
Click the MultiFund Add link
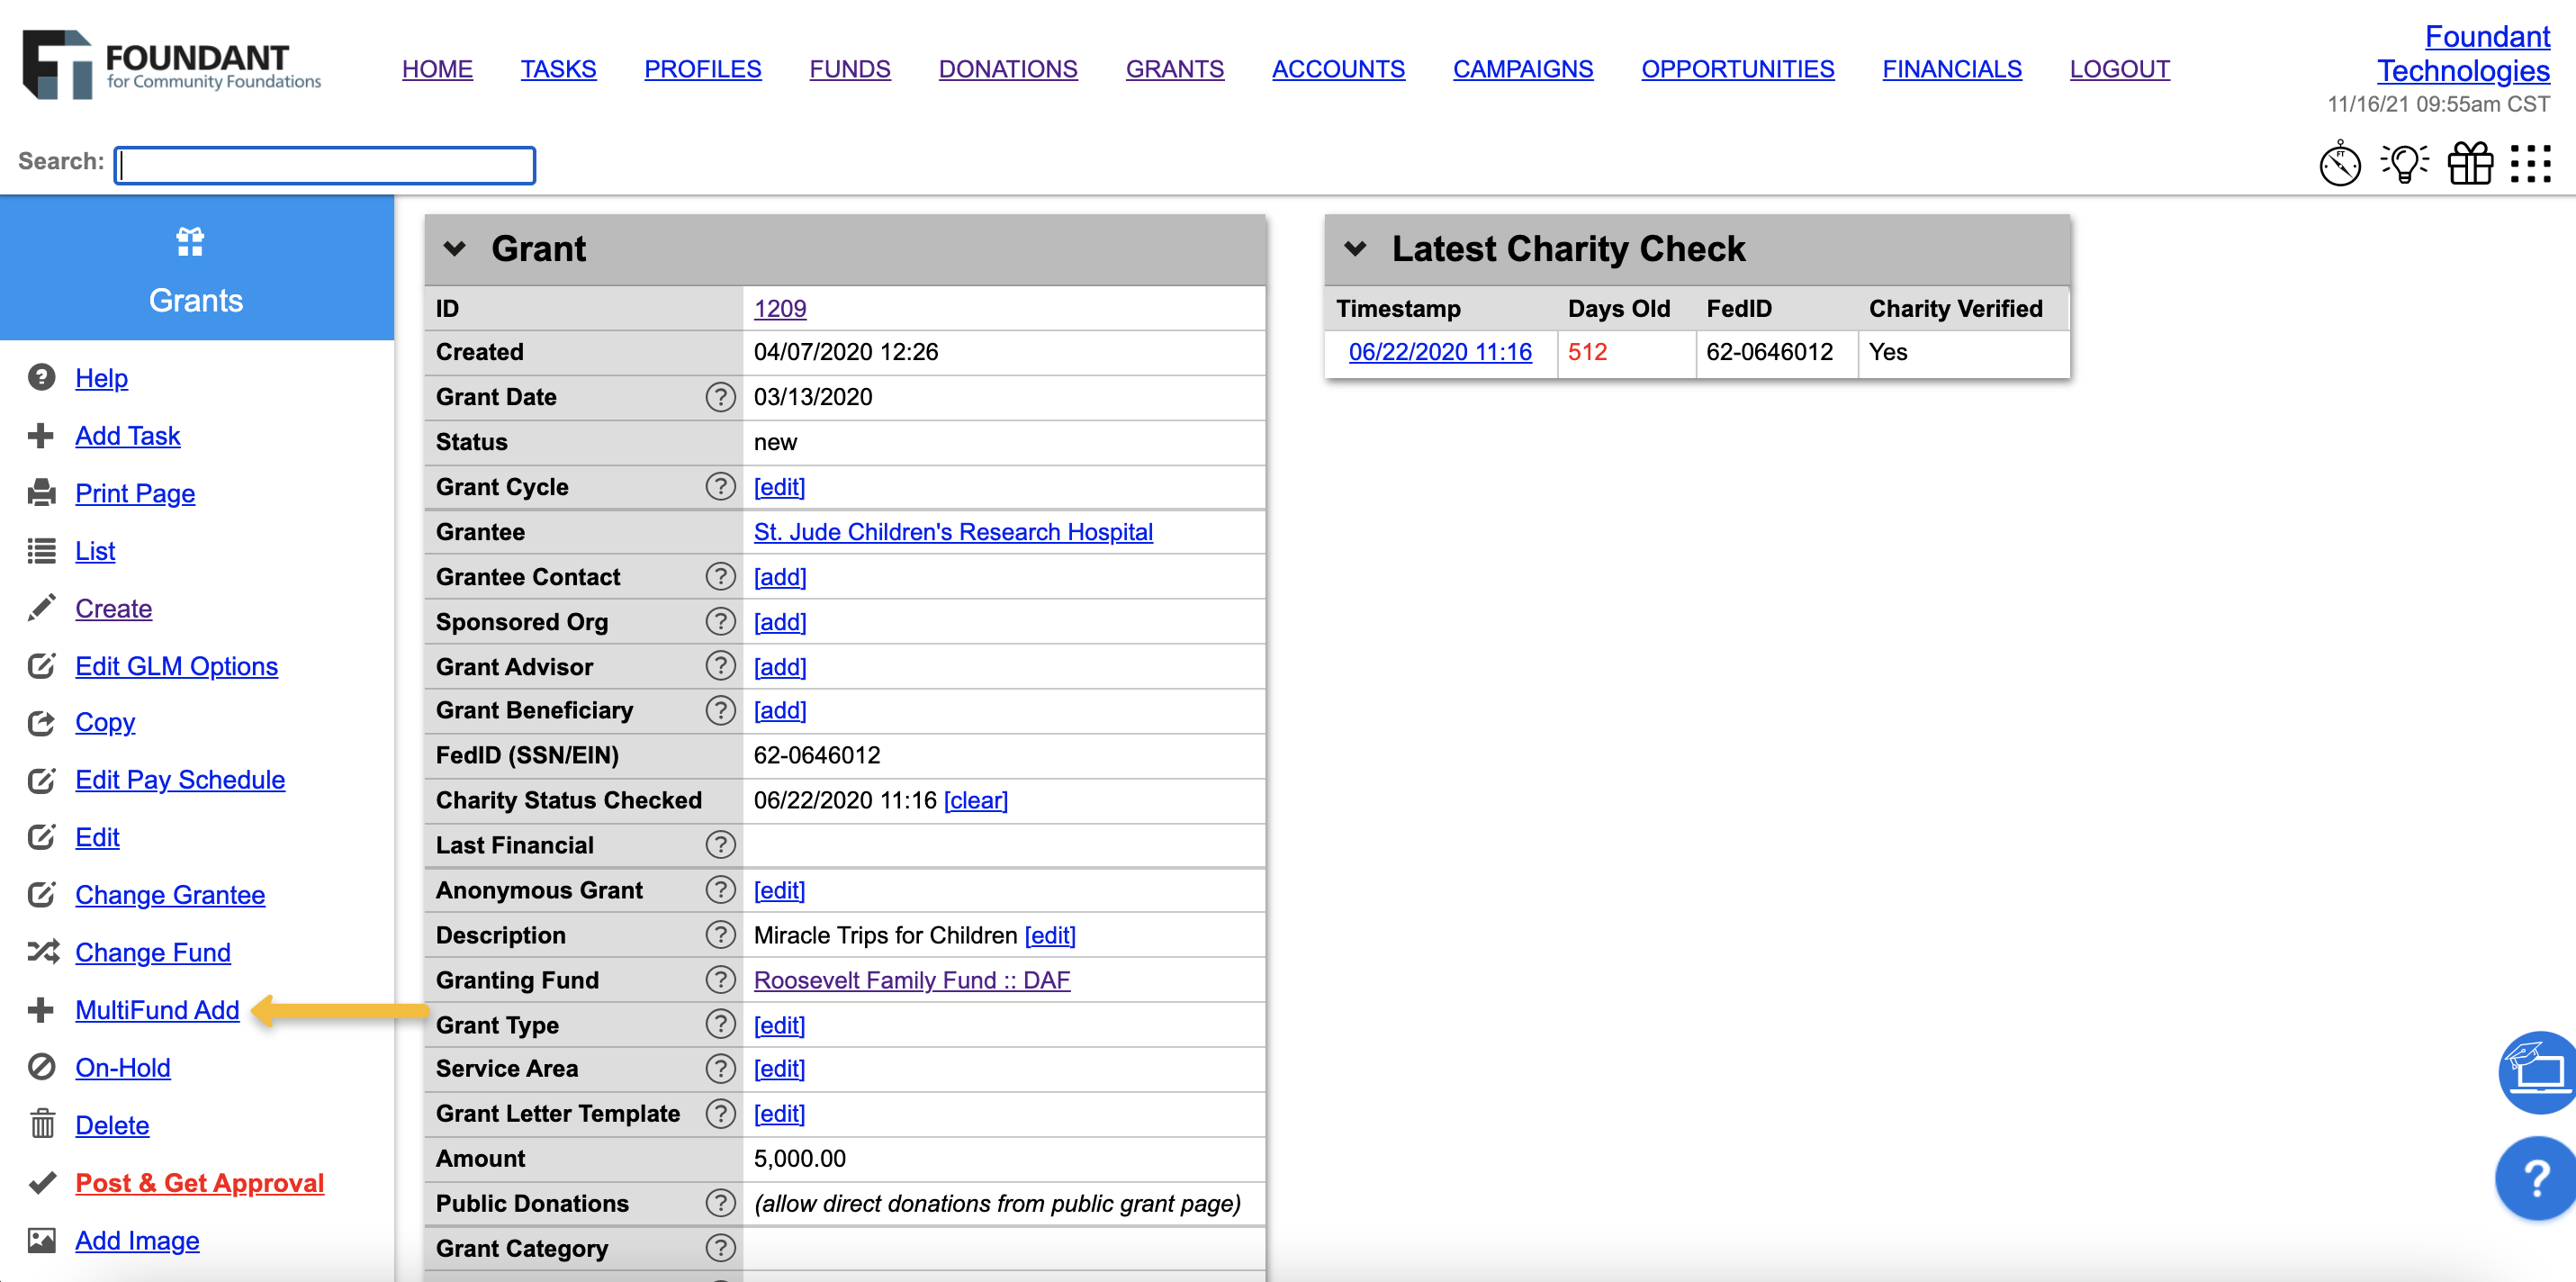click(x=157, y=1010)
